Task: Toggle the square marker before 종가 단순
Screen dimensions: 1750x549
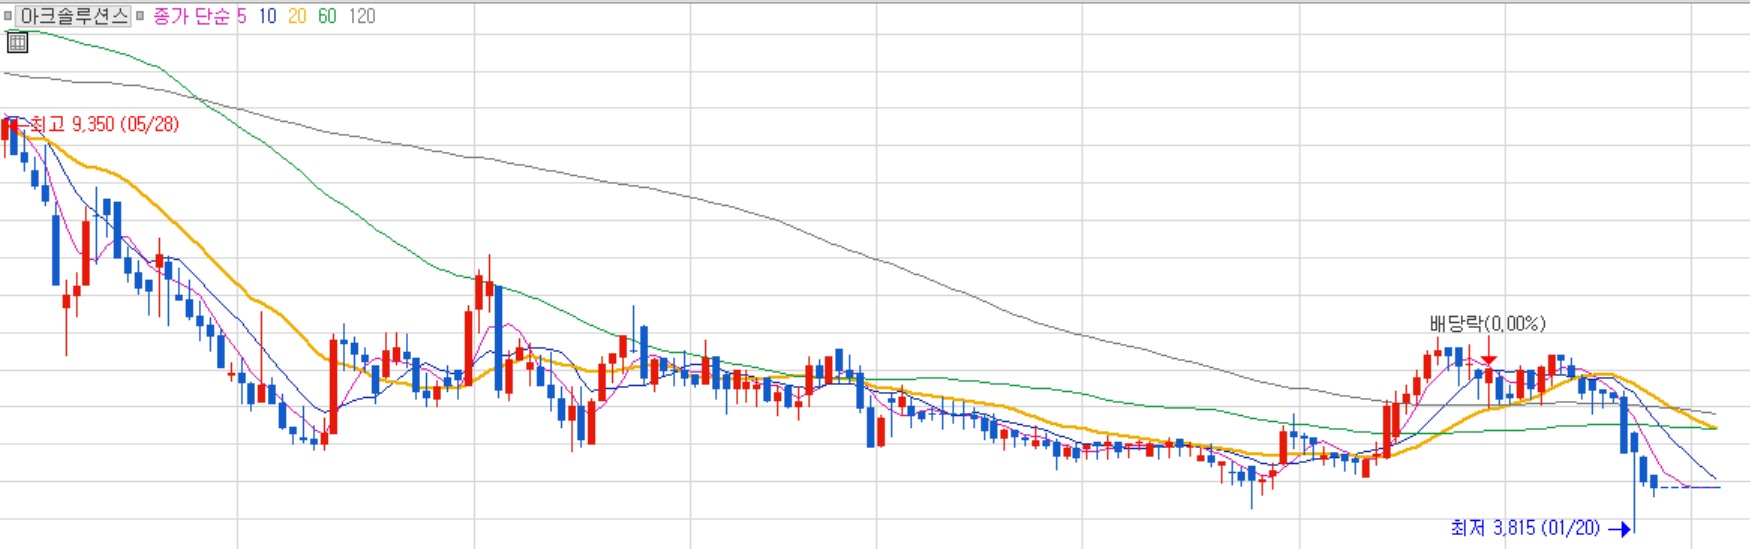Action: (140, 16)
